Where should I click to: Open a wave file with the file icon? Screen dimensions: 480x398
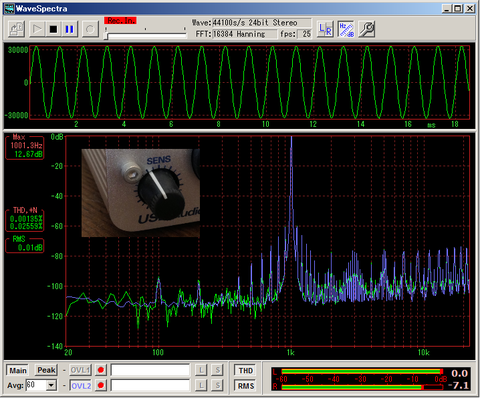pyautogui.click(x=16, y=29)
